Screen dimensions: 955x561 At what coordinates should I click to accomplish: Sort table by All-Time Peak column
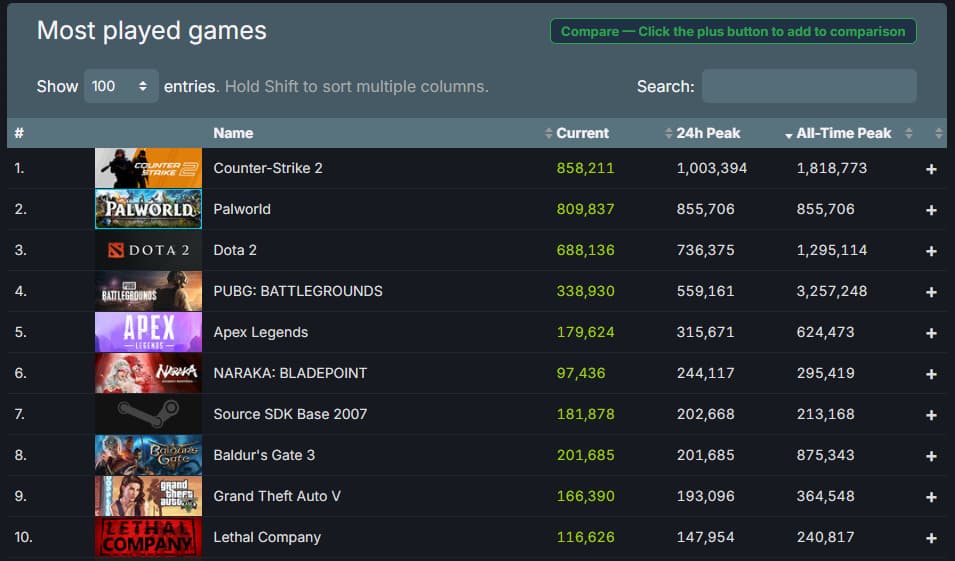click(x=844, y=133)
